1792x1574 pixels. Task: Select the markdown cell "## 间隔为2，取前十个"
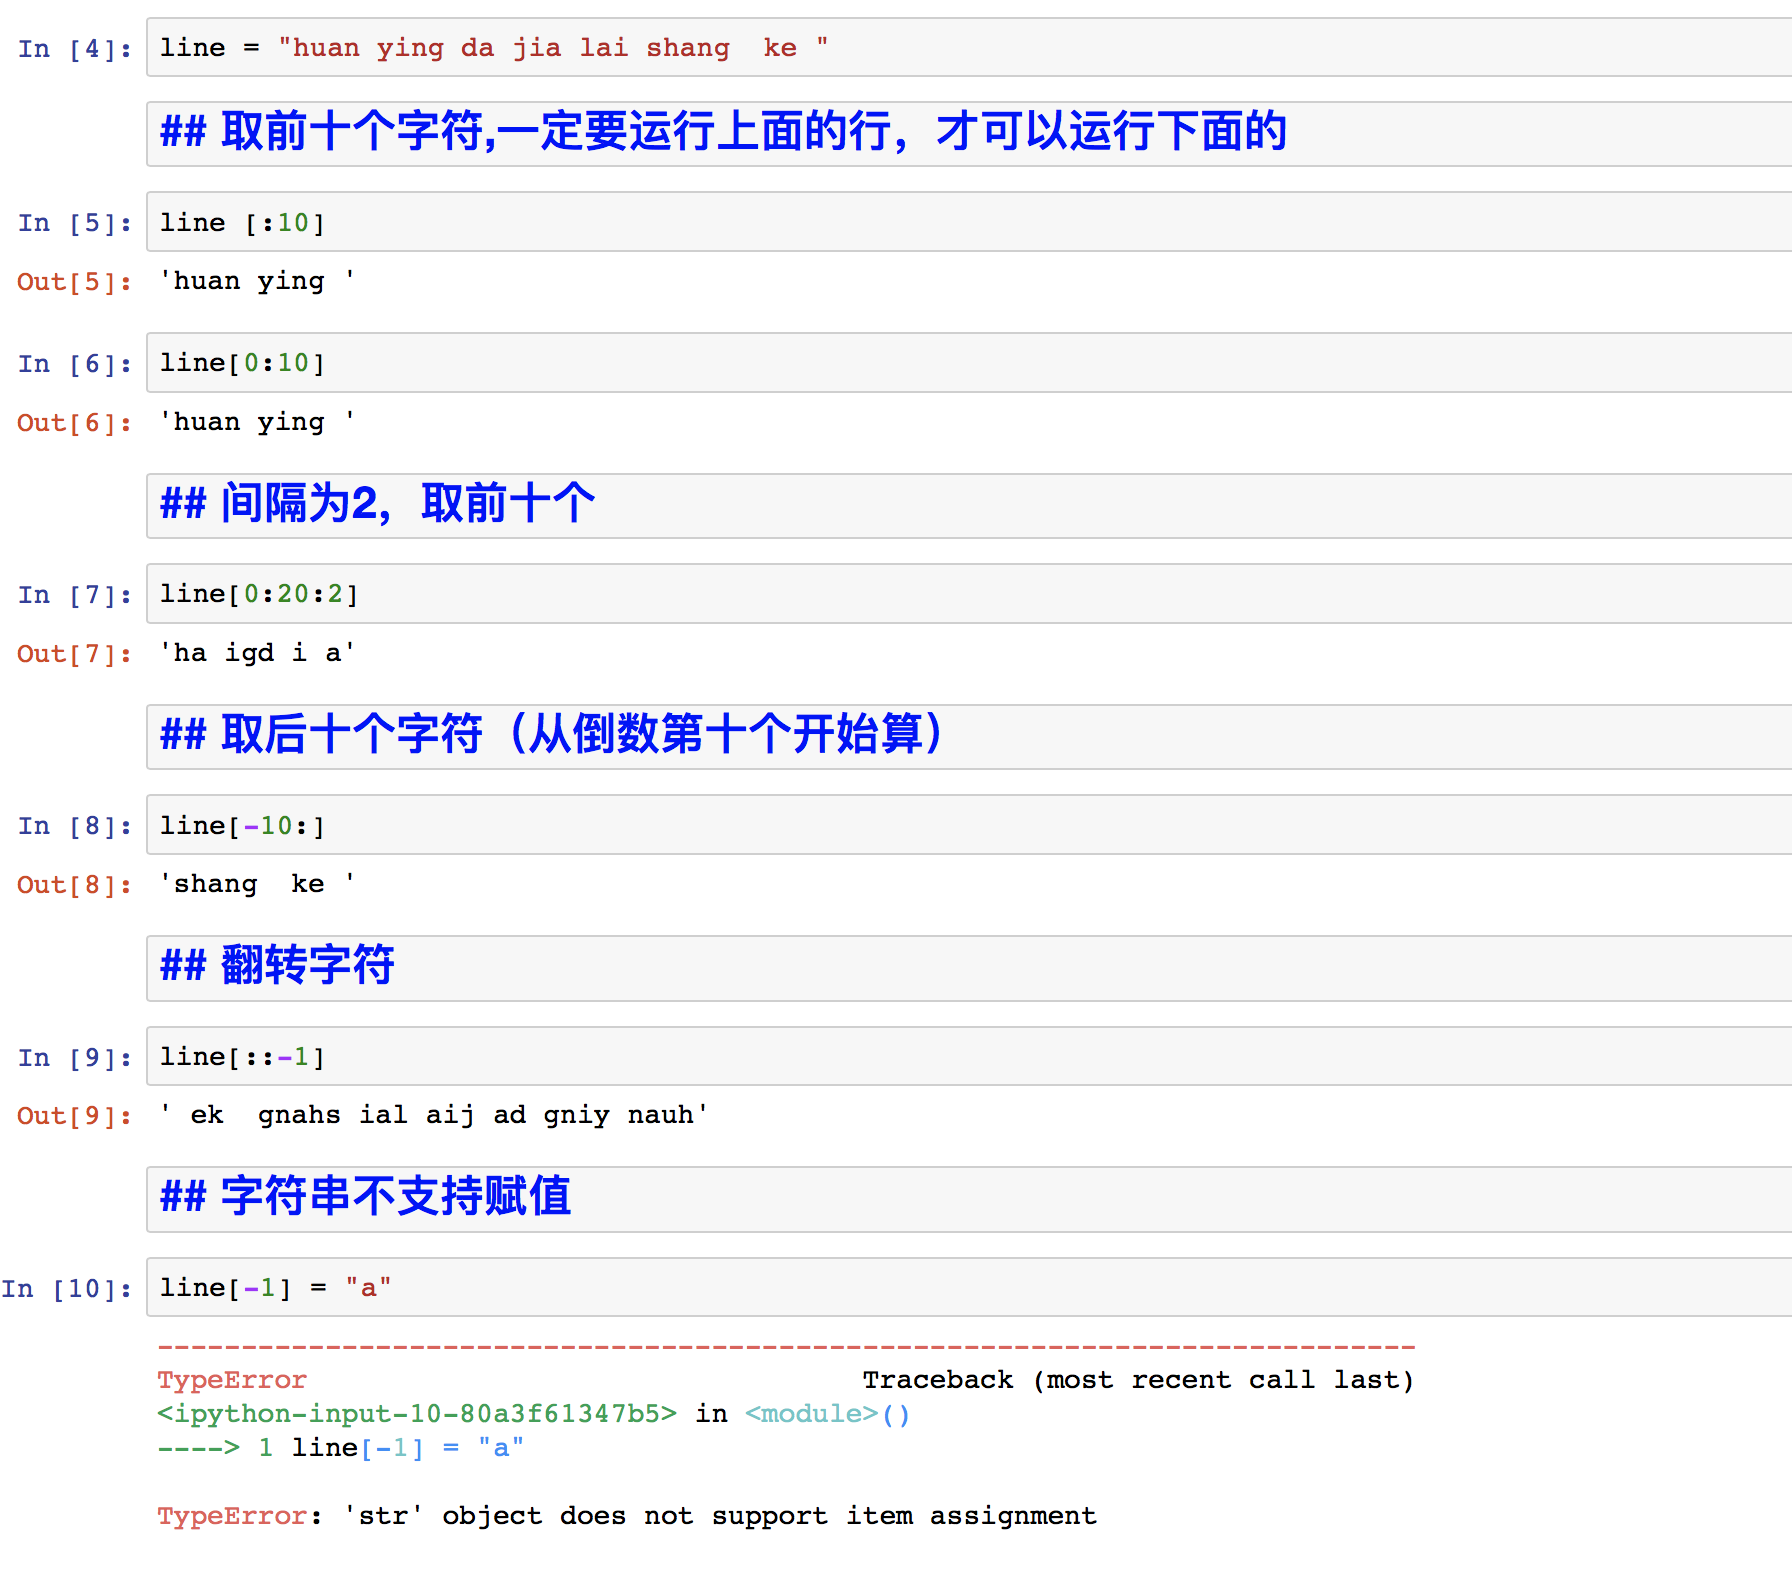tap(969, 505)
